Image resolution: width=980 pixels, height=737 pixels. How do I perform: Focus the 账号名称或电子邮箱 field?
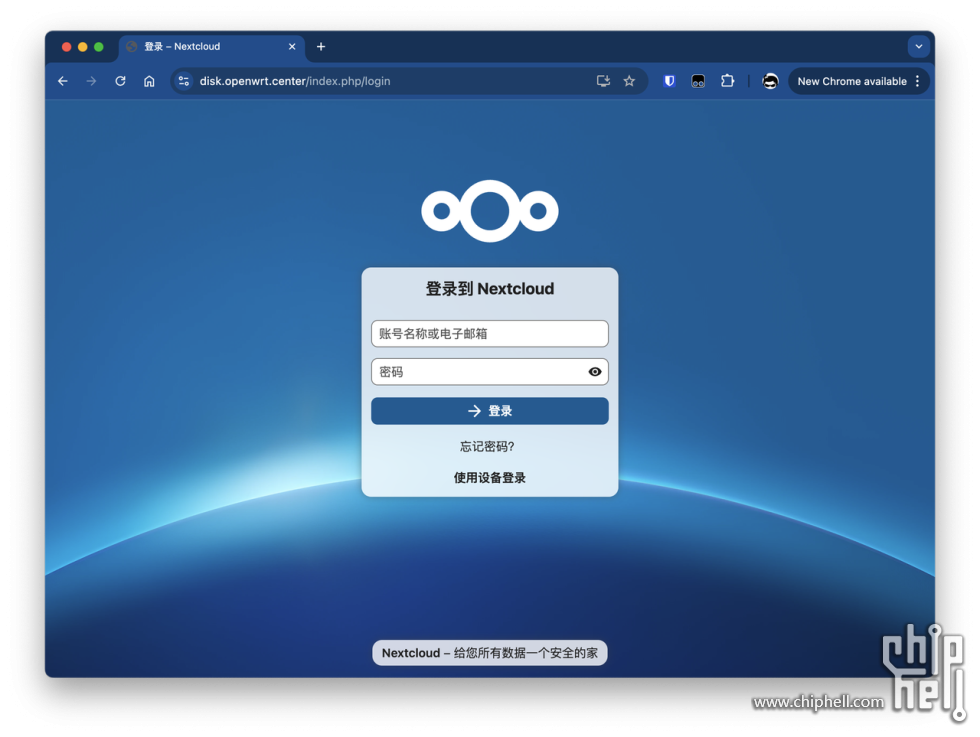pos(490,334)
